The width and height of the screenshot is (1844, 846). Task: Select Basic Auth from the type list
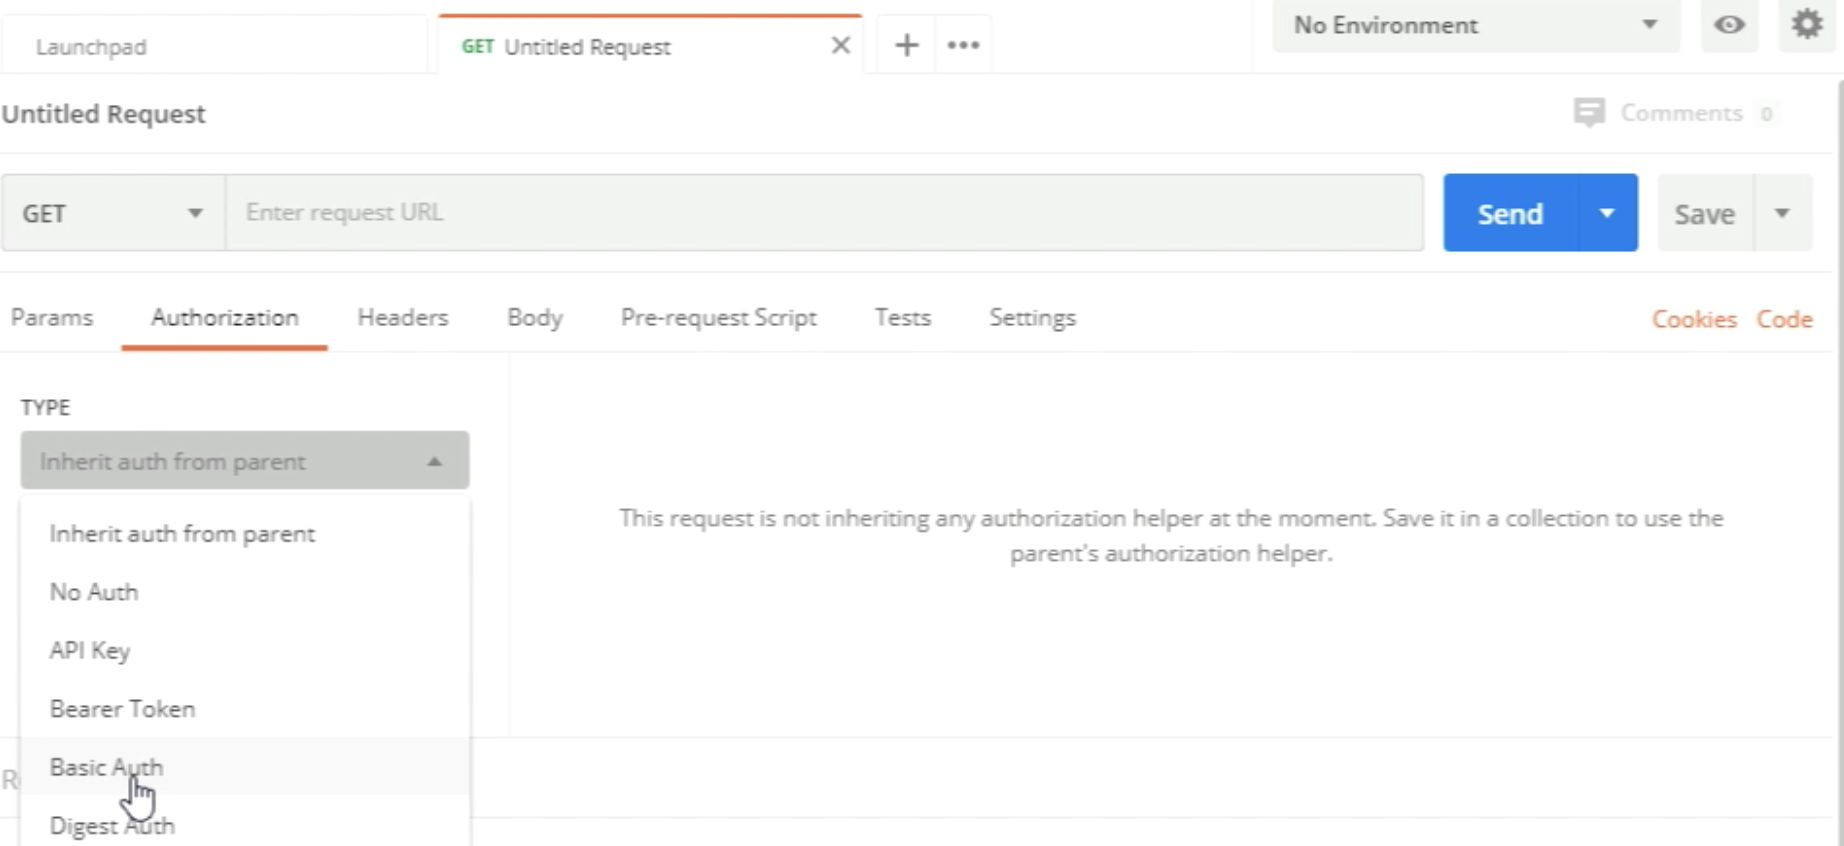[106, 767]
